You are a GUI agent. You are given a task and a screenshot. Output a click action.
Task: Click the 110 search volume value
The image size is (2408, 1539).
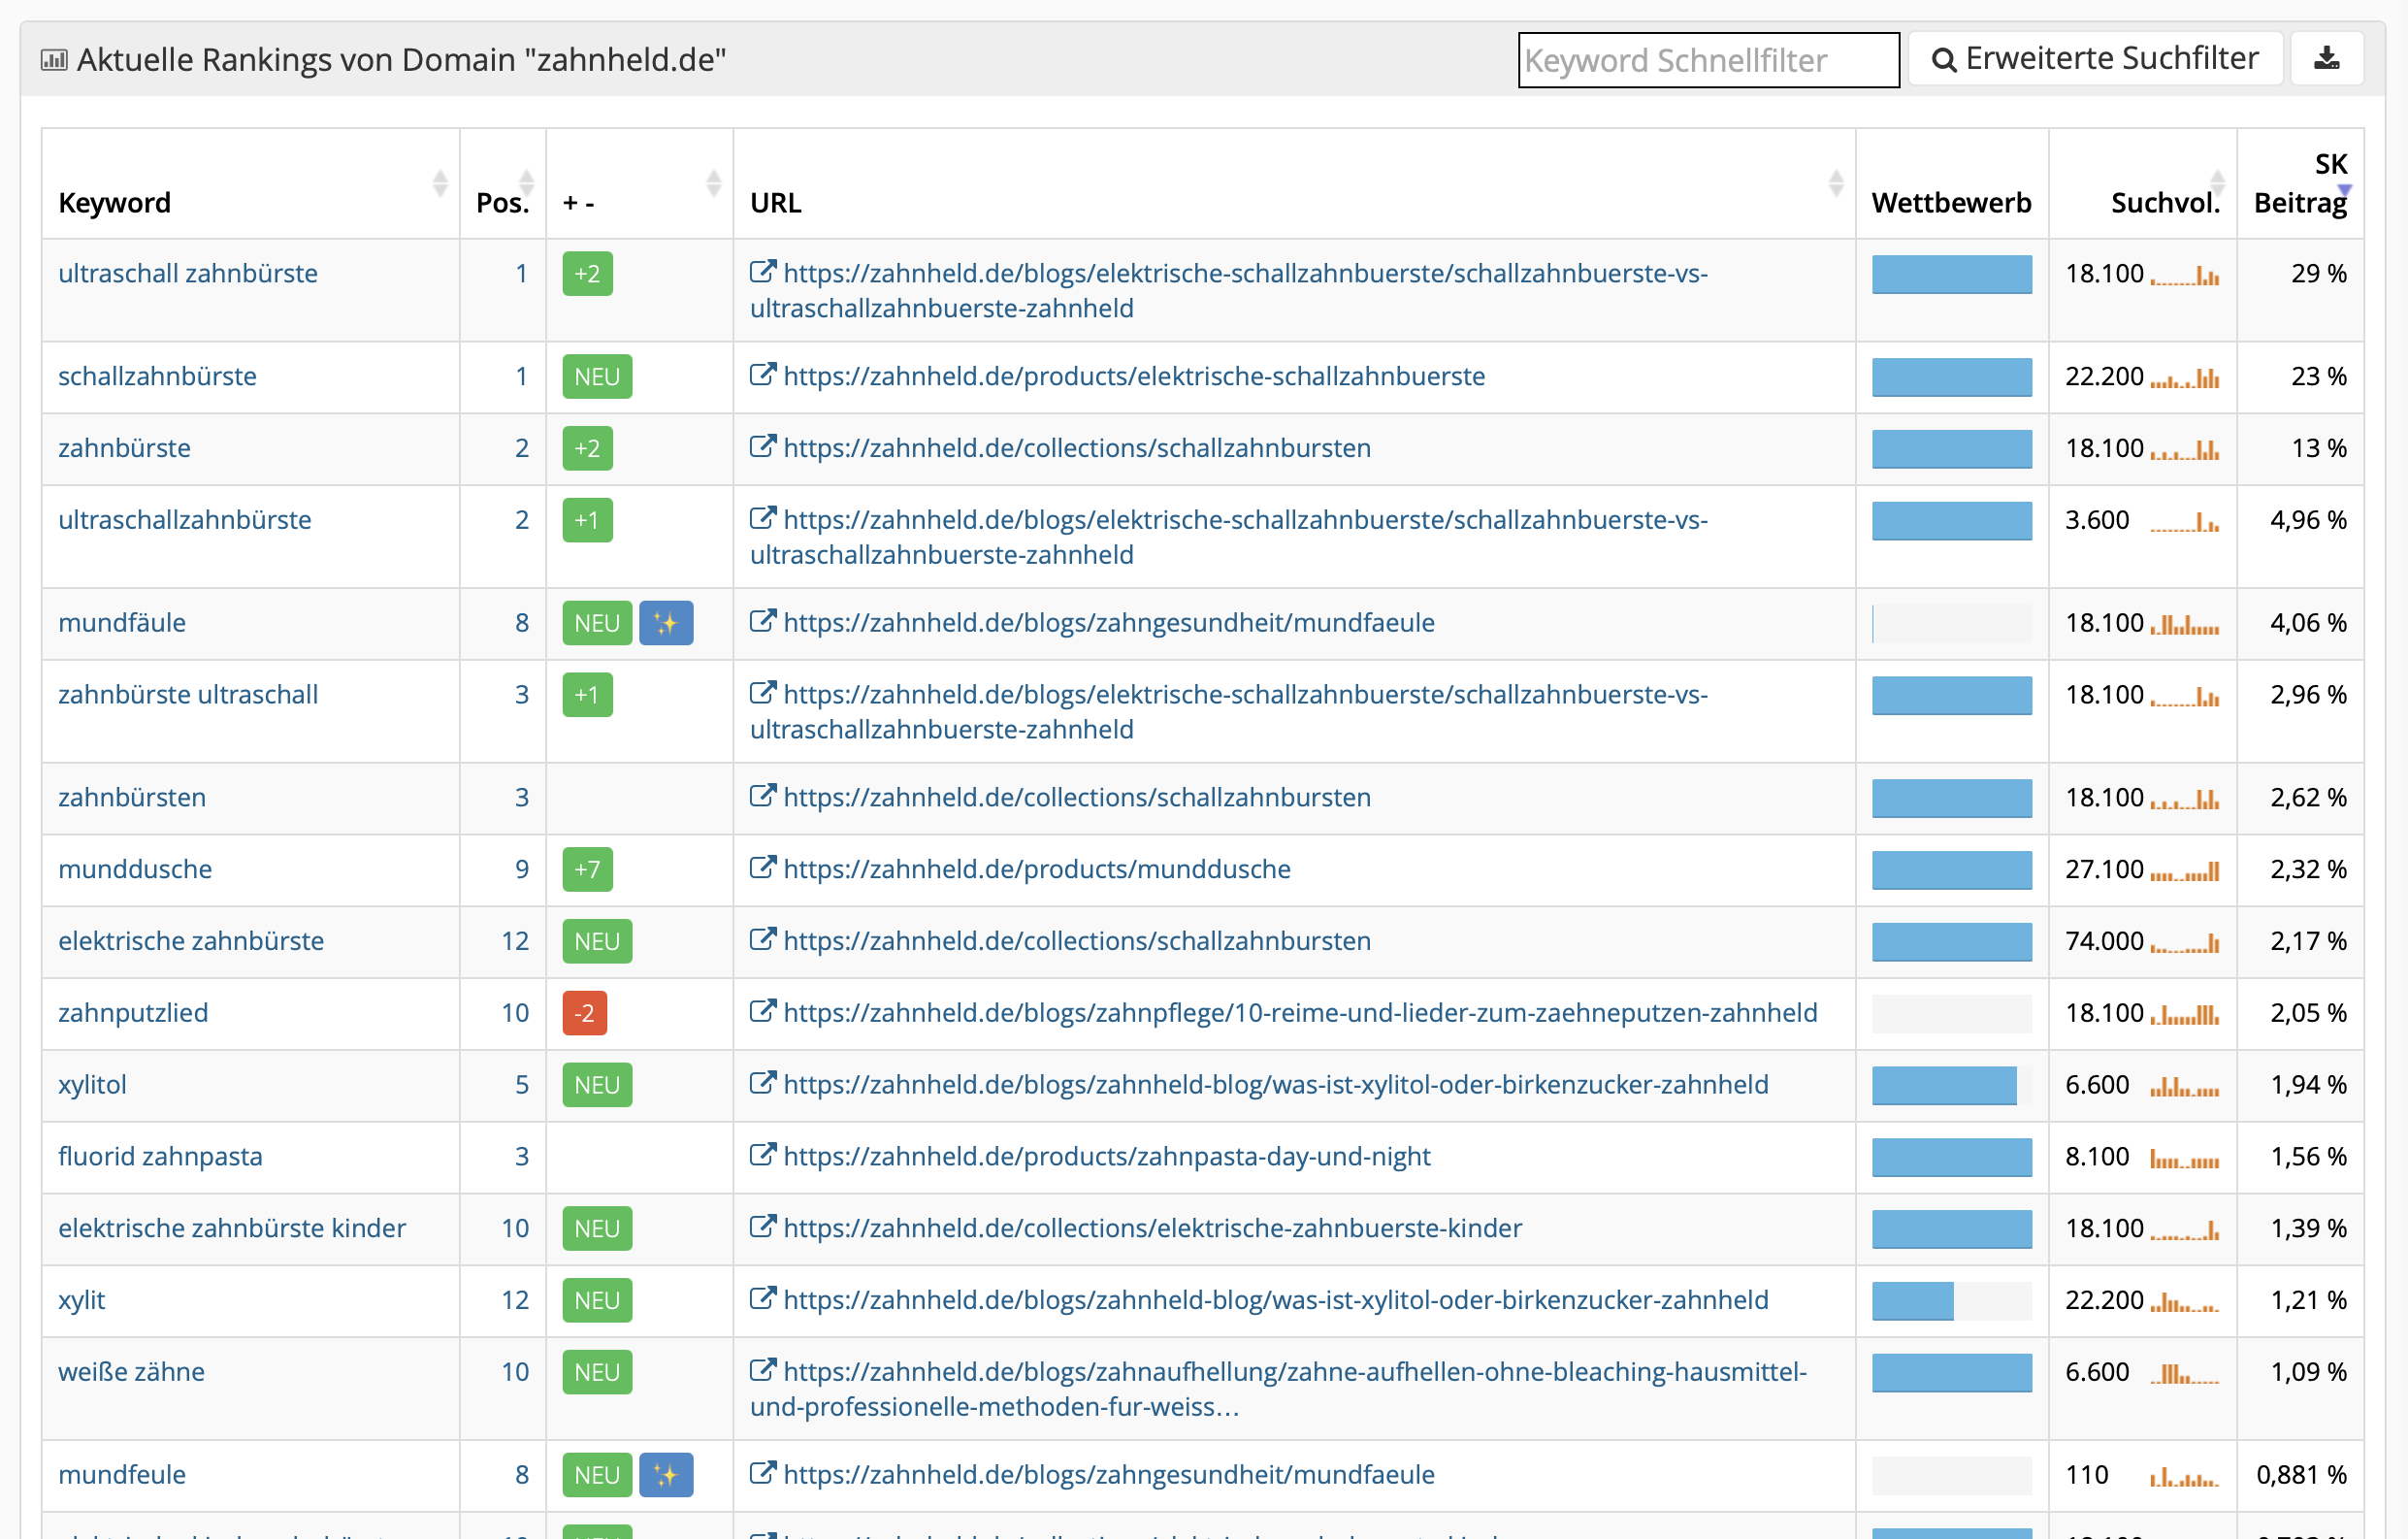[x=2087, y=1475]
